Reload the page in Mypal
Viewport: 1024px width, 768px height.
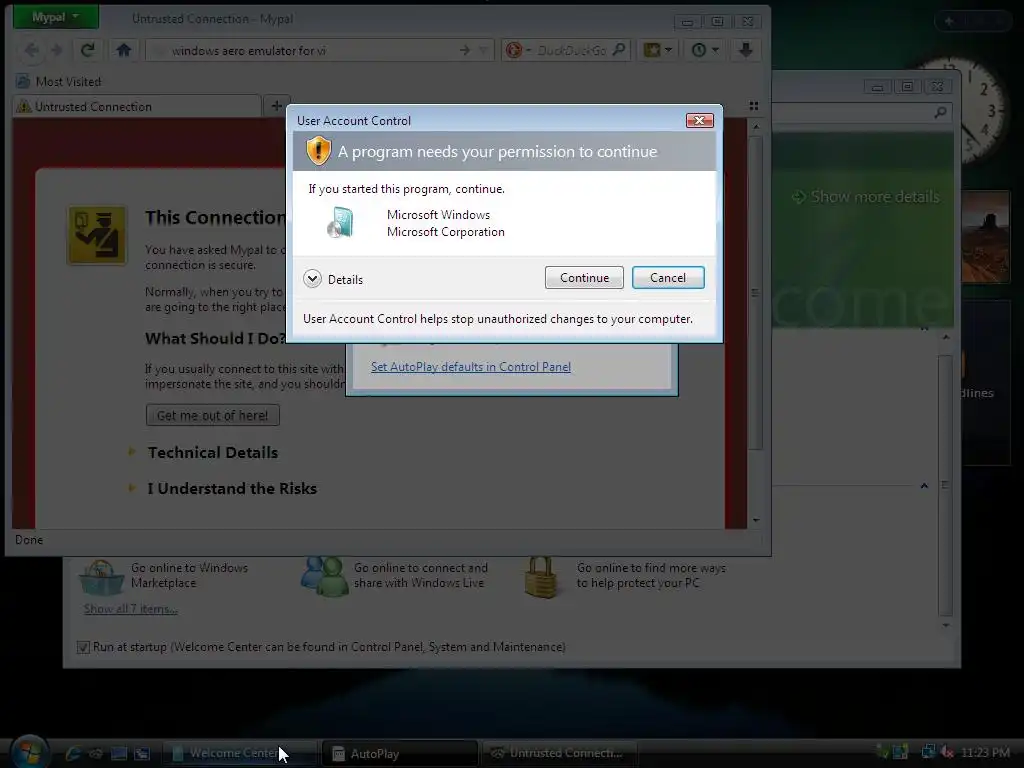(88, 50)
